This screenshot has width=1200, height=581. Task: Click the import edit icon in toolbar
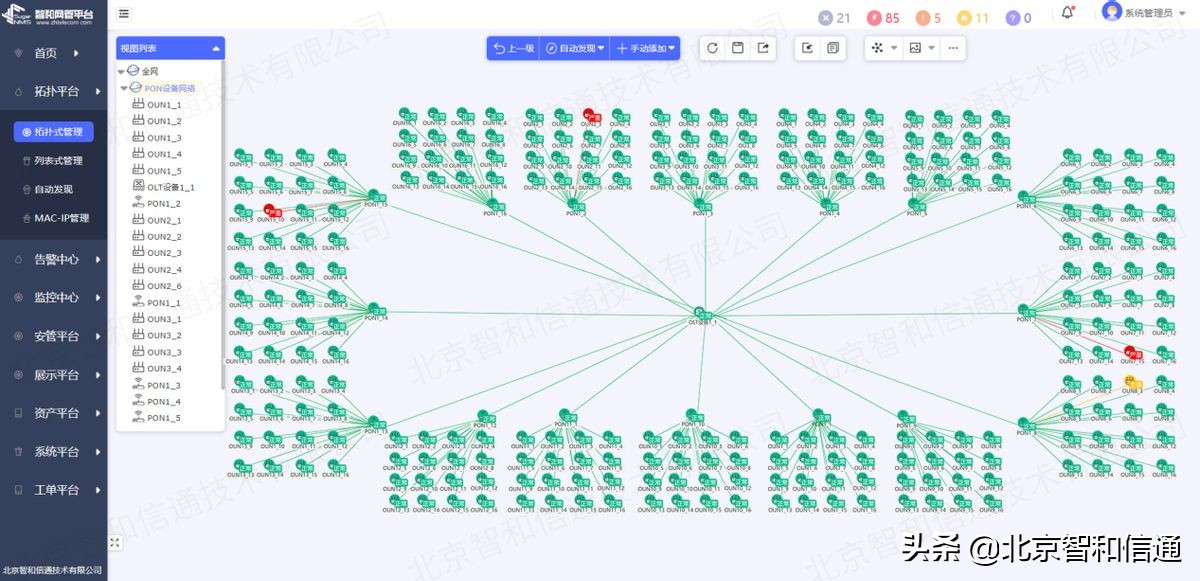pos(808,48)
